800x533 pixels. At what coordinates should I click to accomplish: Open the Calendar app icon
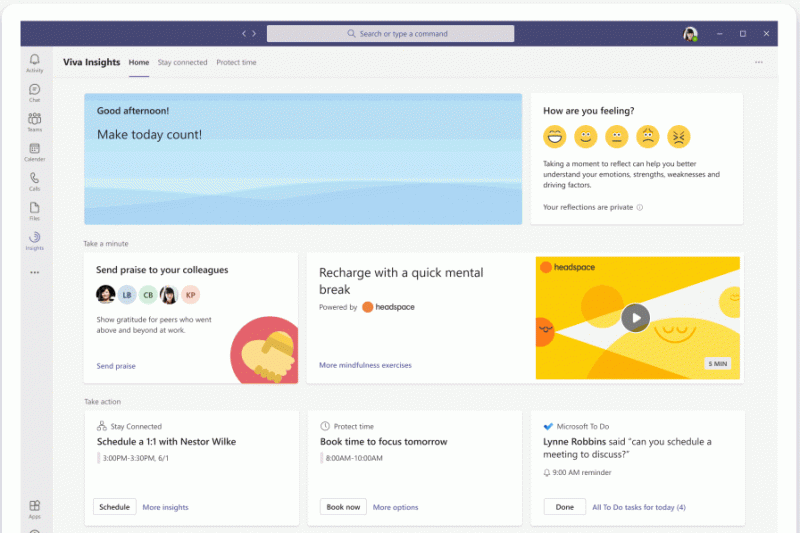pos(35,151)
